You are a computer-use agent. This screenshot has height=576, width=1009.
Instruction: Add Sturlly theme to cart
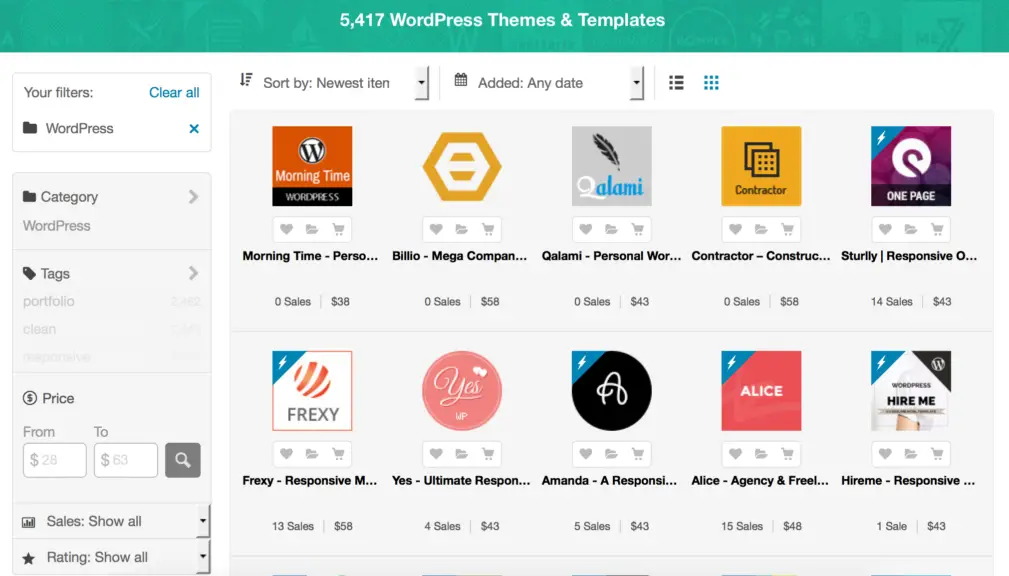[937, 229]
